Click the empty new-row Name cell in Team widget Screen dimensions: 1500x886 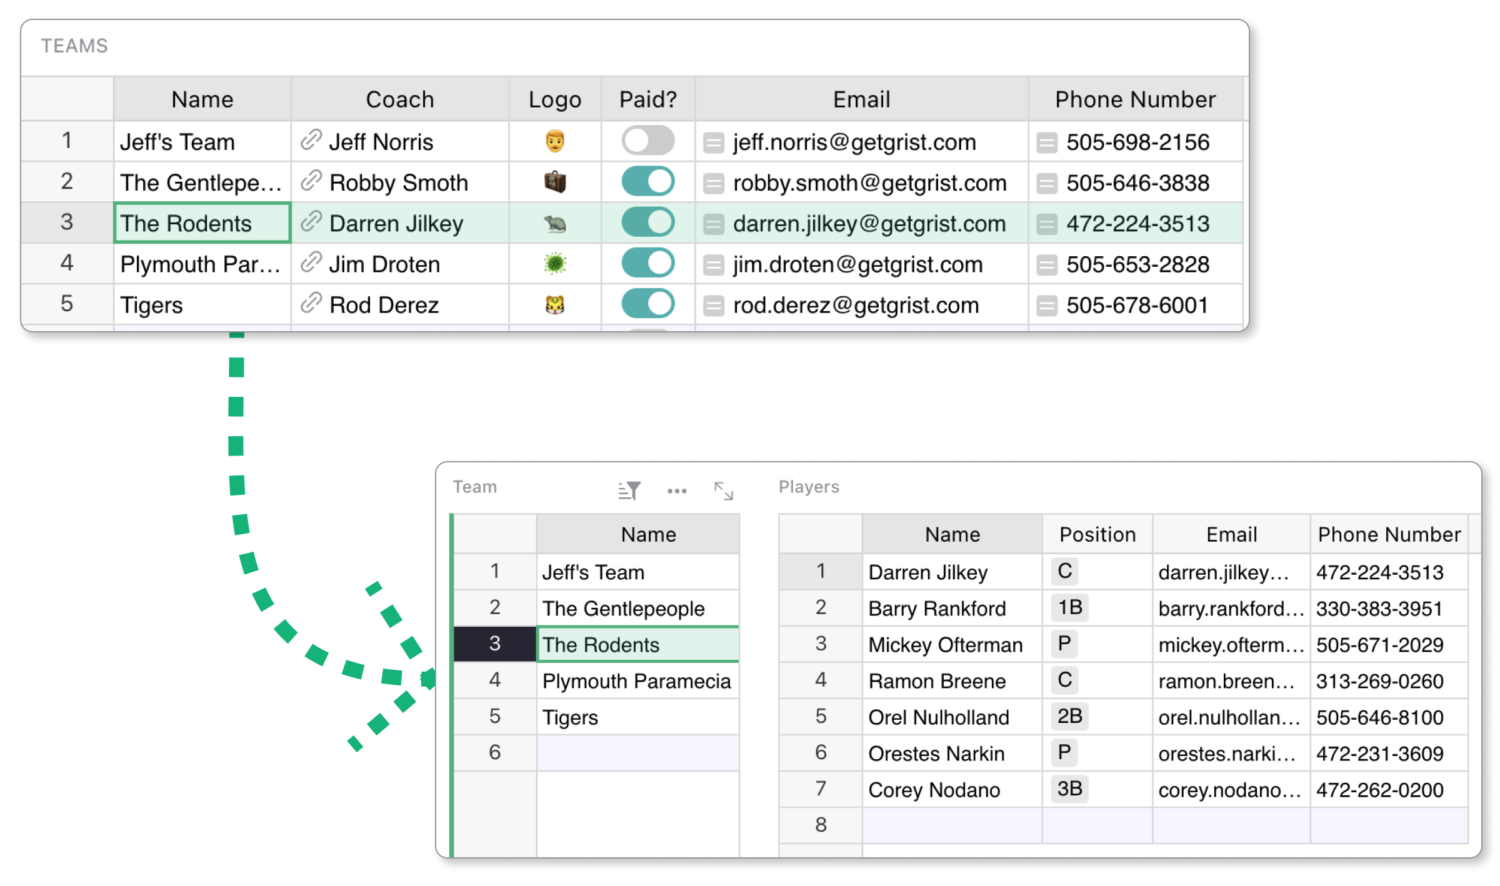point(638,753)
